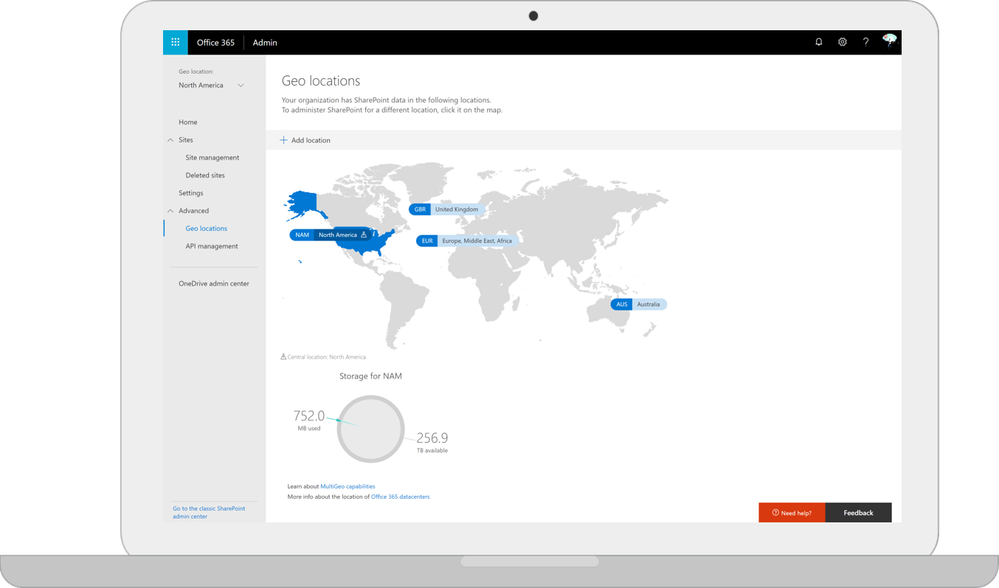Open the Office 365 datacenters link
Screen dimensions: 999x588
[400, 496]
